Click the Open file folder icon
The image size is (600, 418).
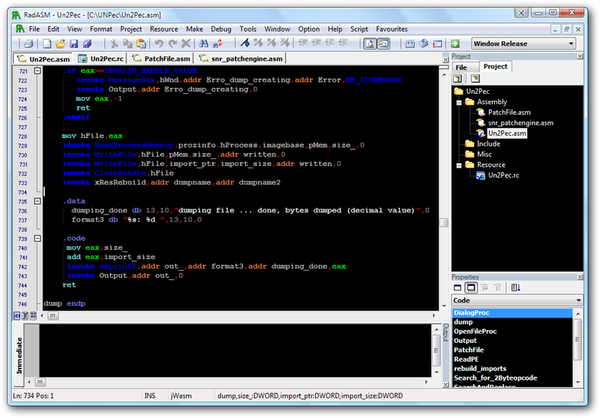(x=60, y=44)
